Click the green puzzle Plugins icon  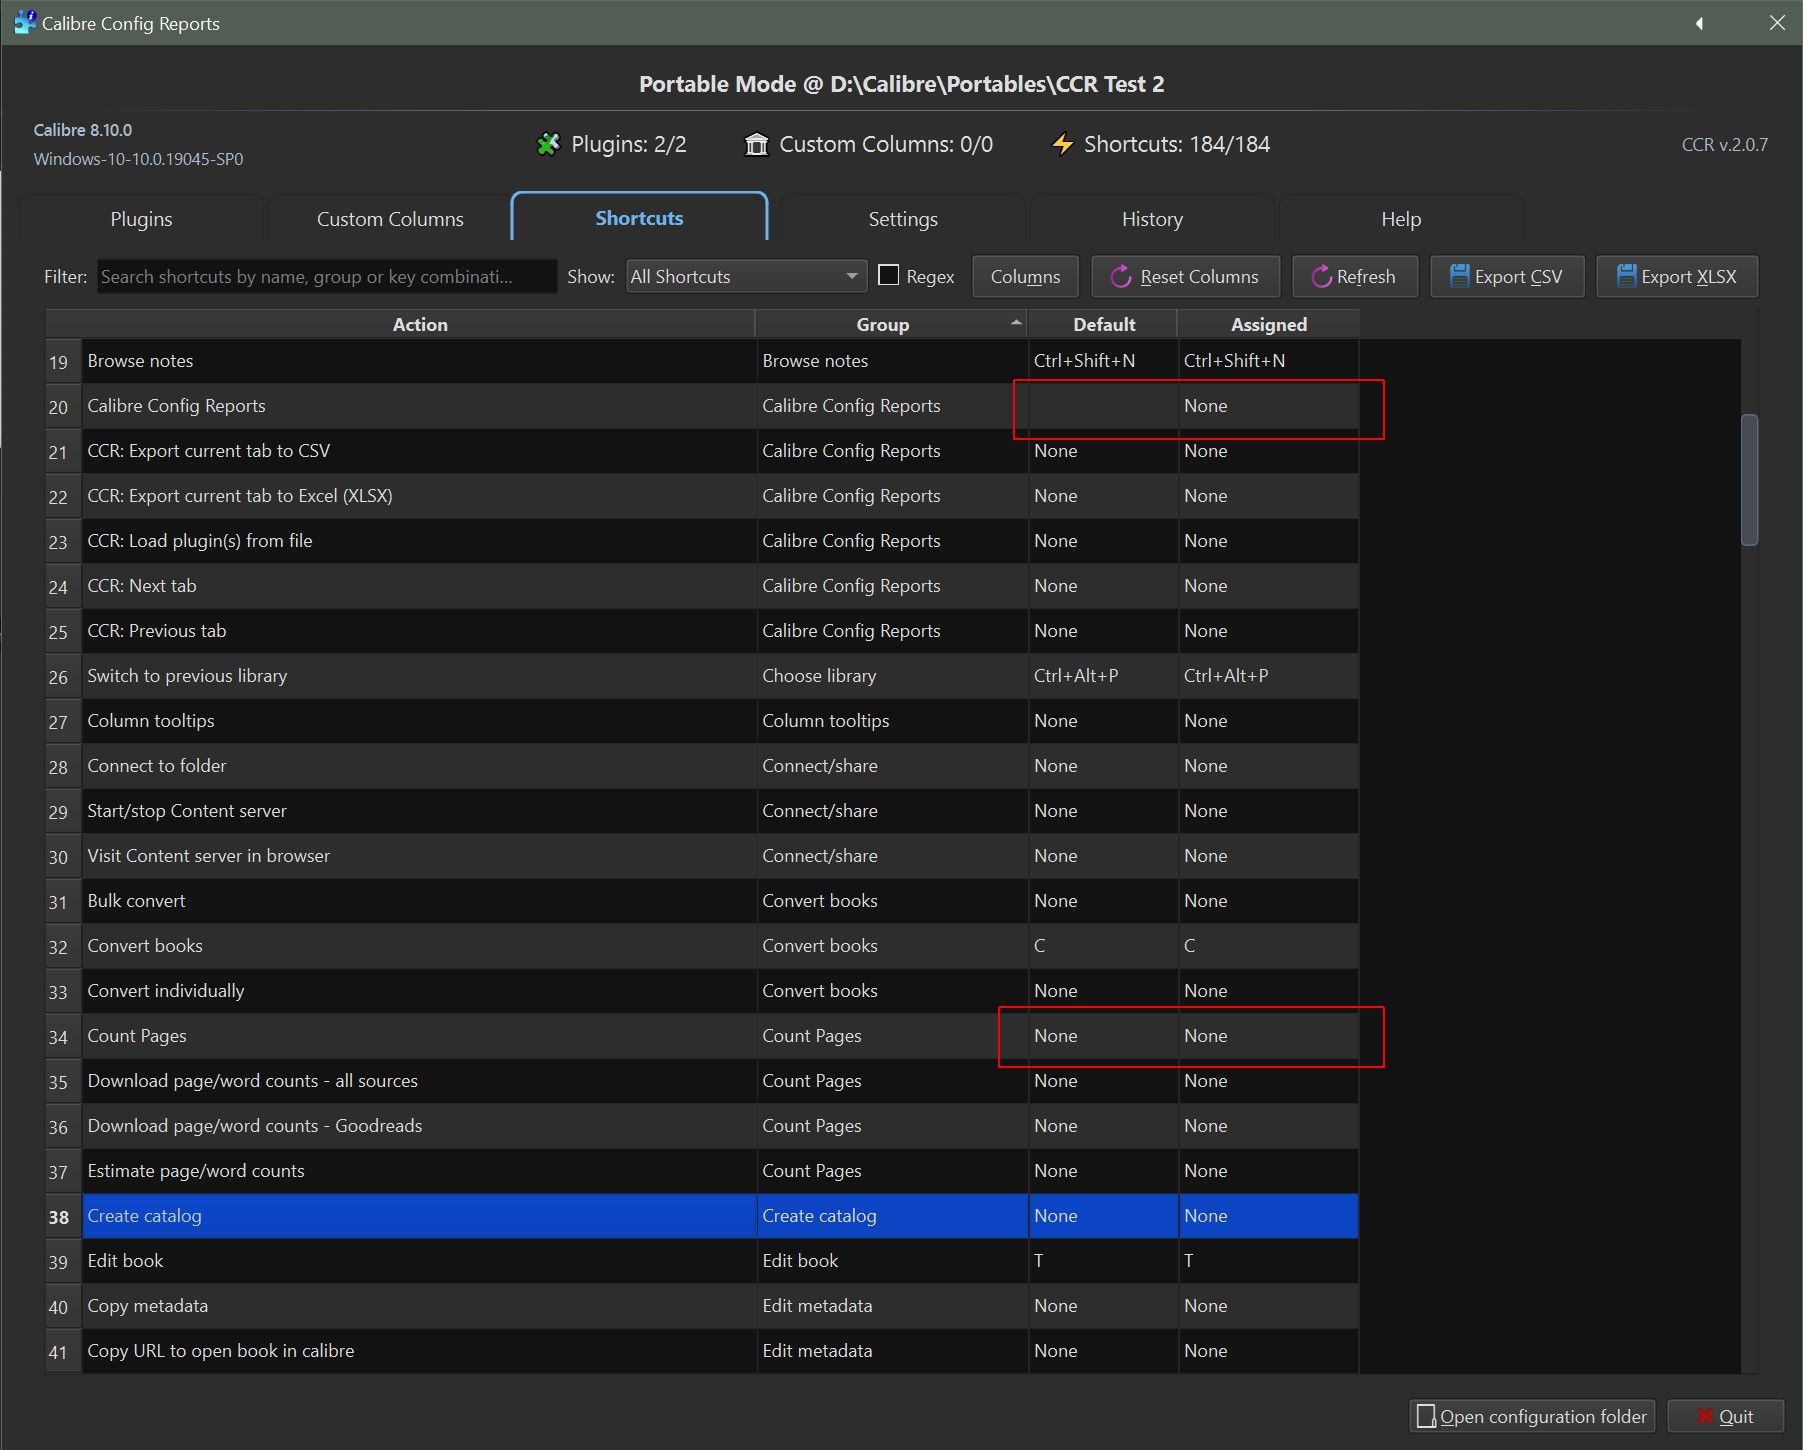click(548, 144)
